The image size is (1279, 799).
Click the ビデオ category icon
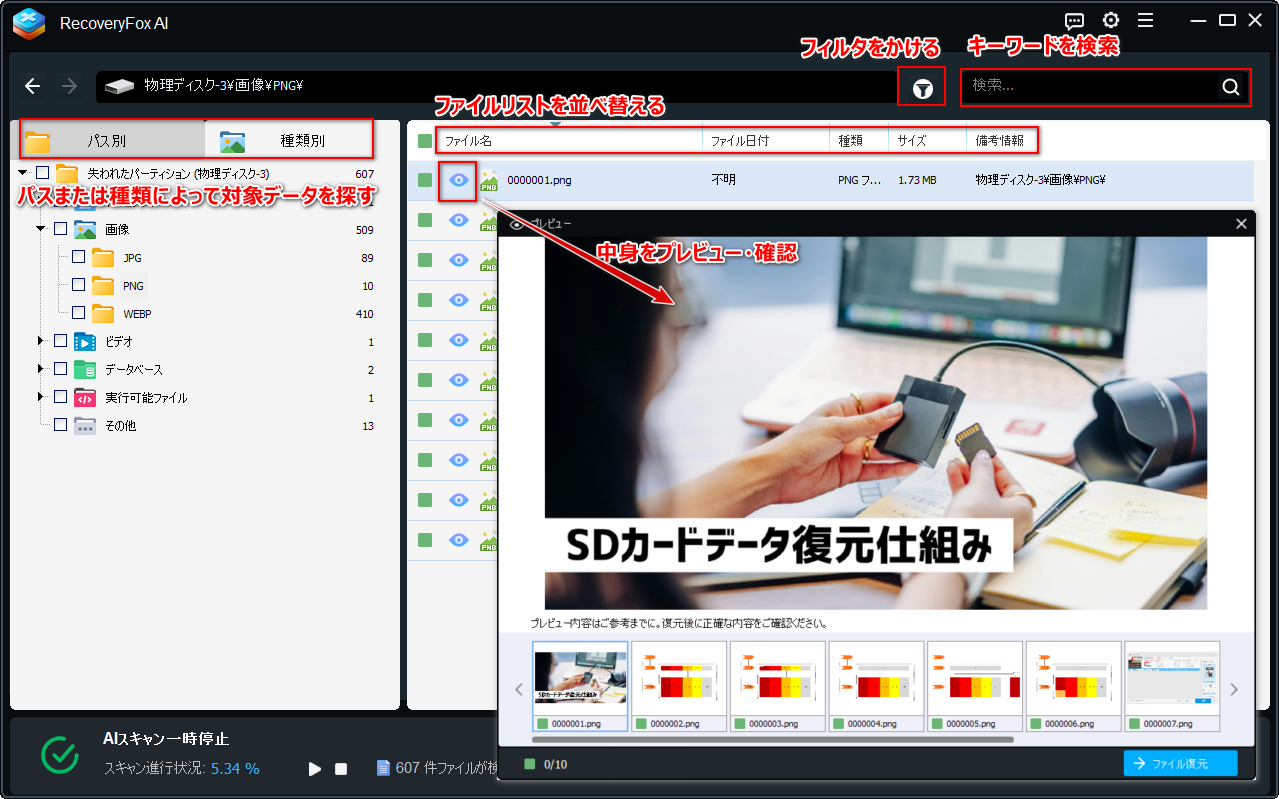(85, 341)
